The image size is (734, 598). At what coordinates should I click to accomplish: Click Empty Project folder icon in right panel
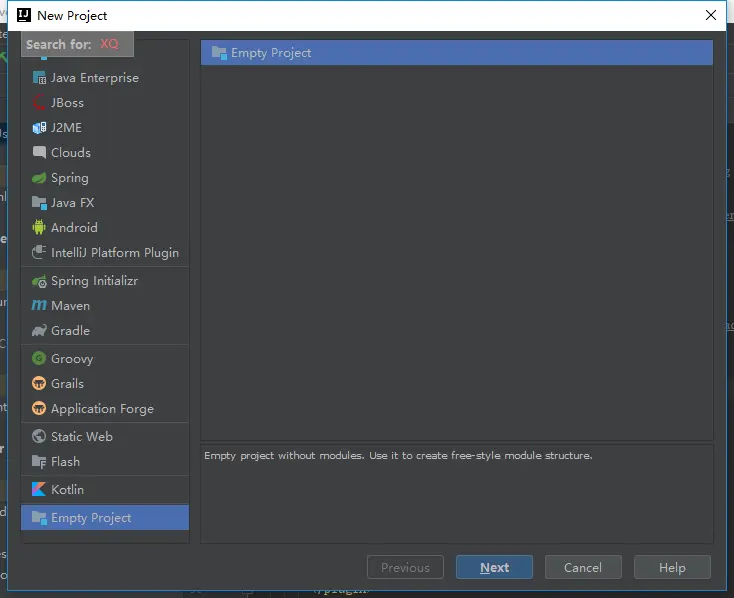219,53
